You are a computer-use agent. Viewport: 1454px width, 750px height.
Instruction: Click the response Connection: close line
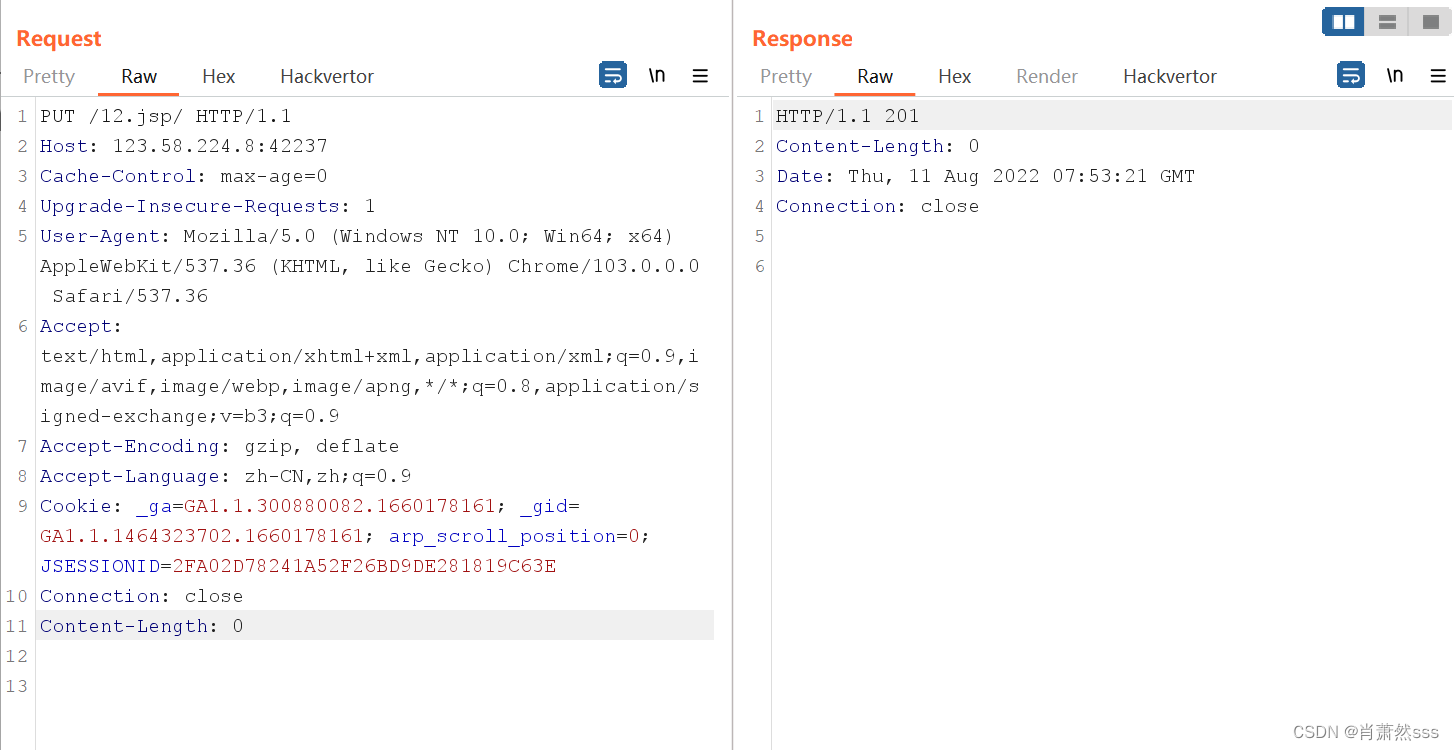coord(878,206)
